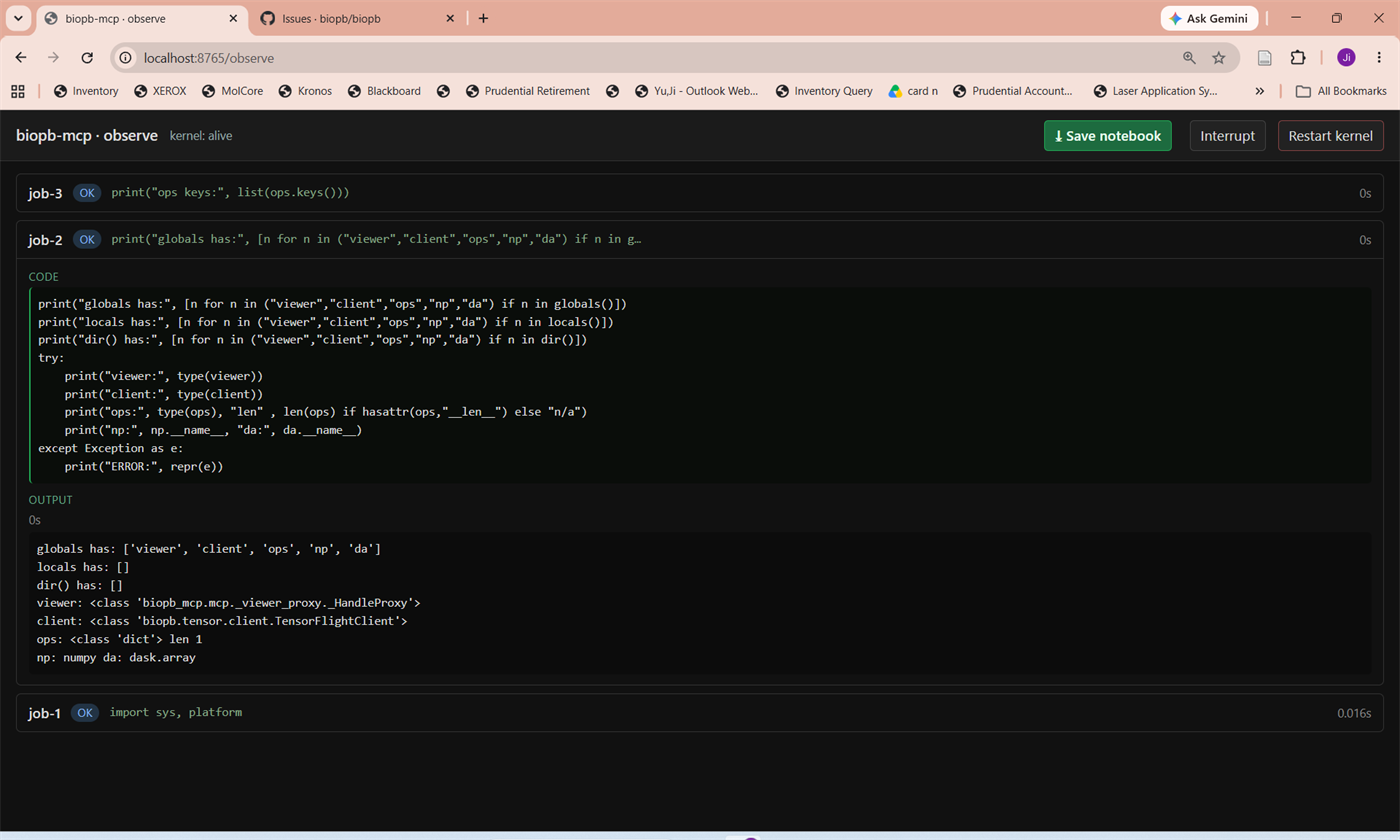Click the 'locals has: []' output line
Screen dimensions: 1400x840
83,567
